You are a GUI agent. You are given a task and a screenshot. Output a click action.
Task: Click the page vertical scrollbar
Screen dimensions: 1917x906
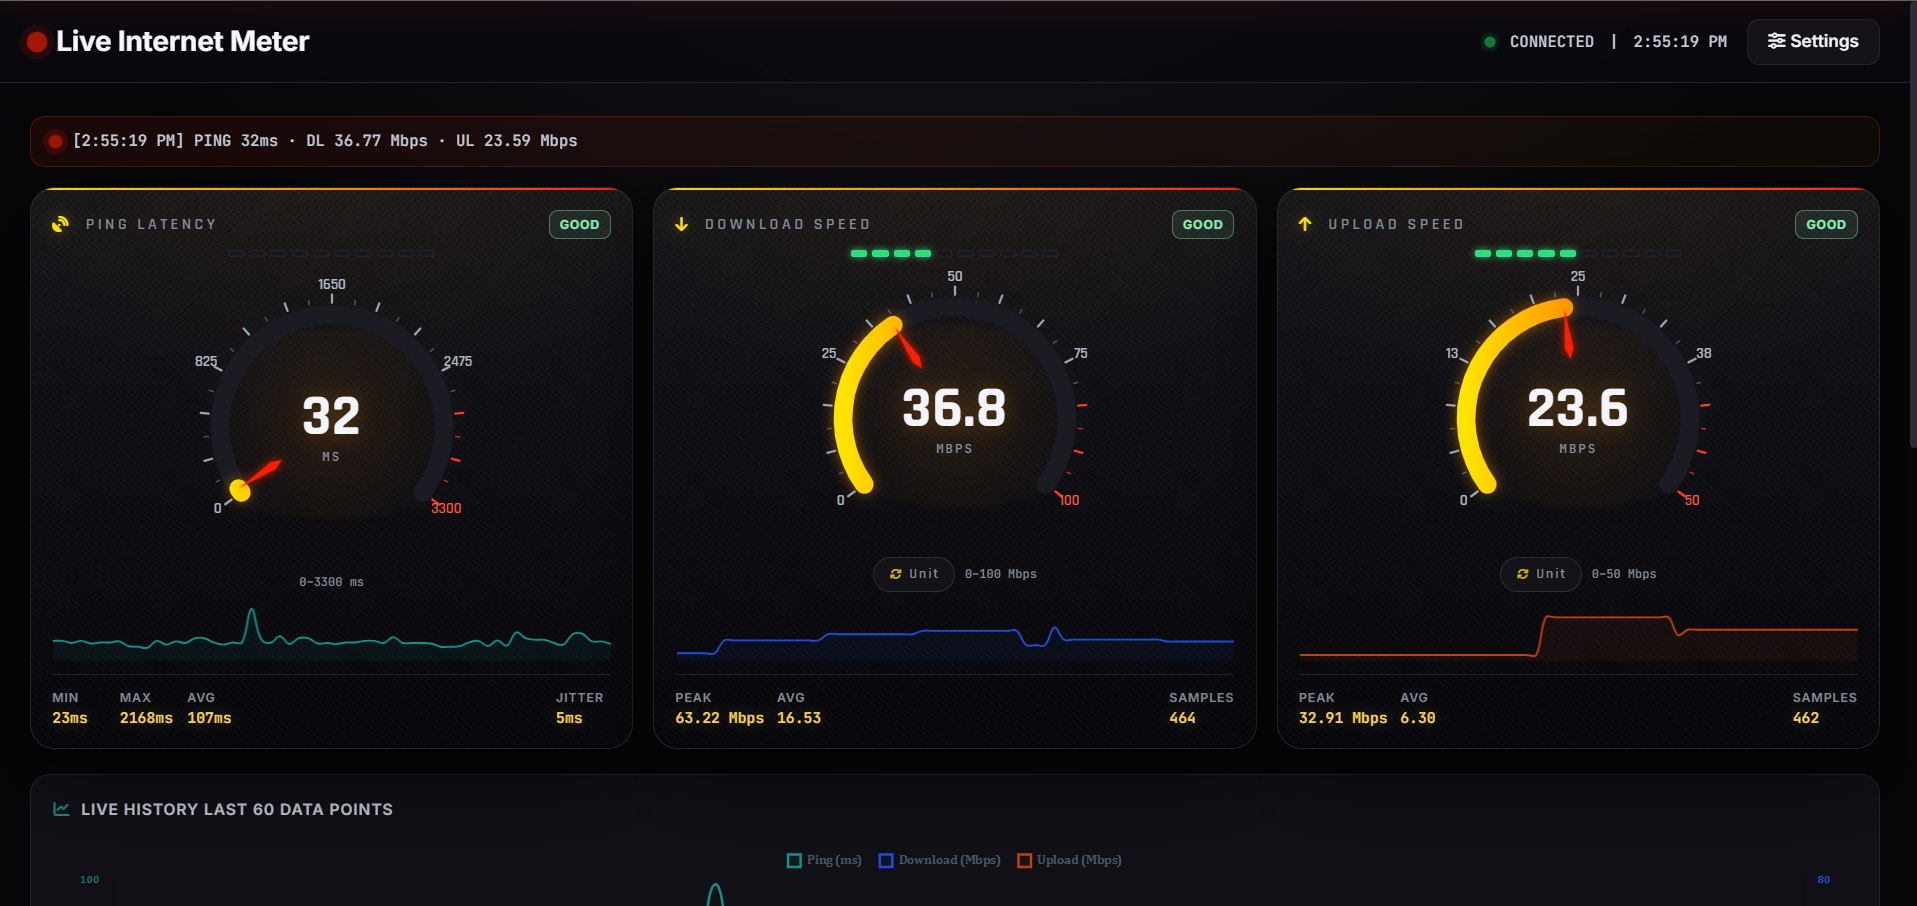[1913, 225]
